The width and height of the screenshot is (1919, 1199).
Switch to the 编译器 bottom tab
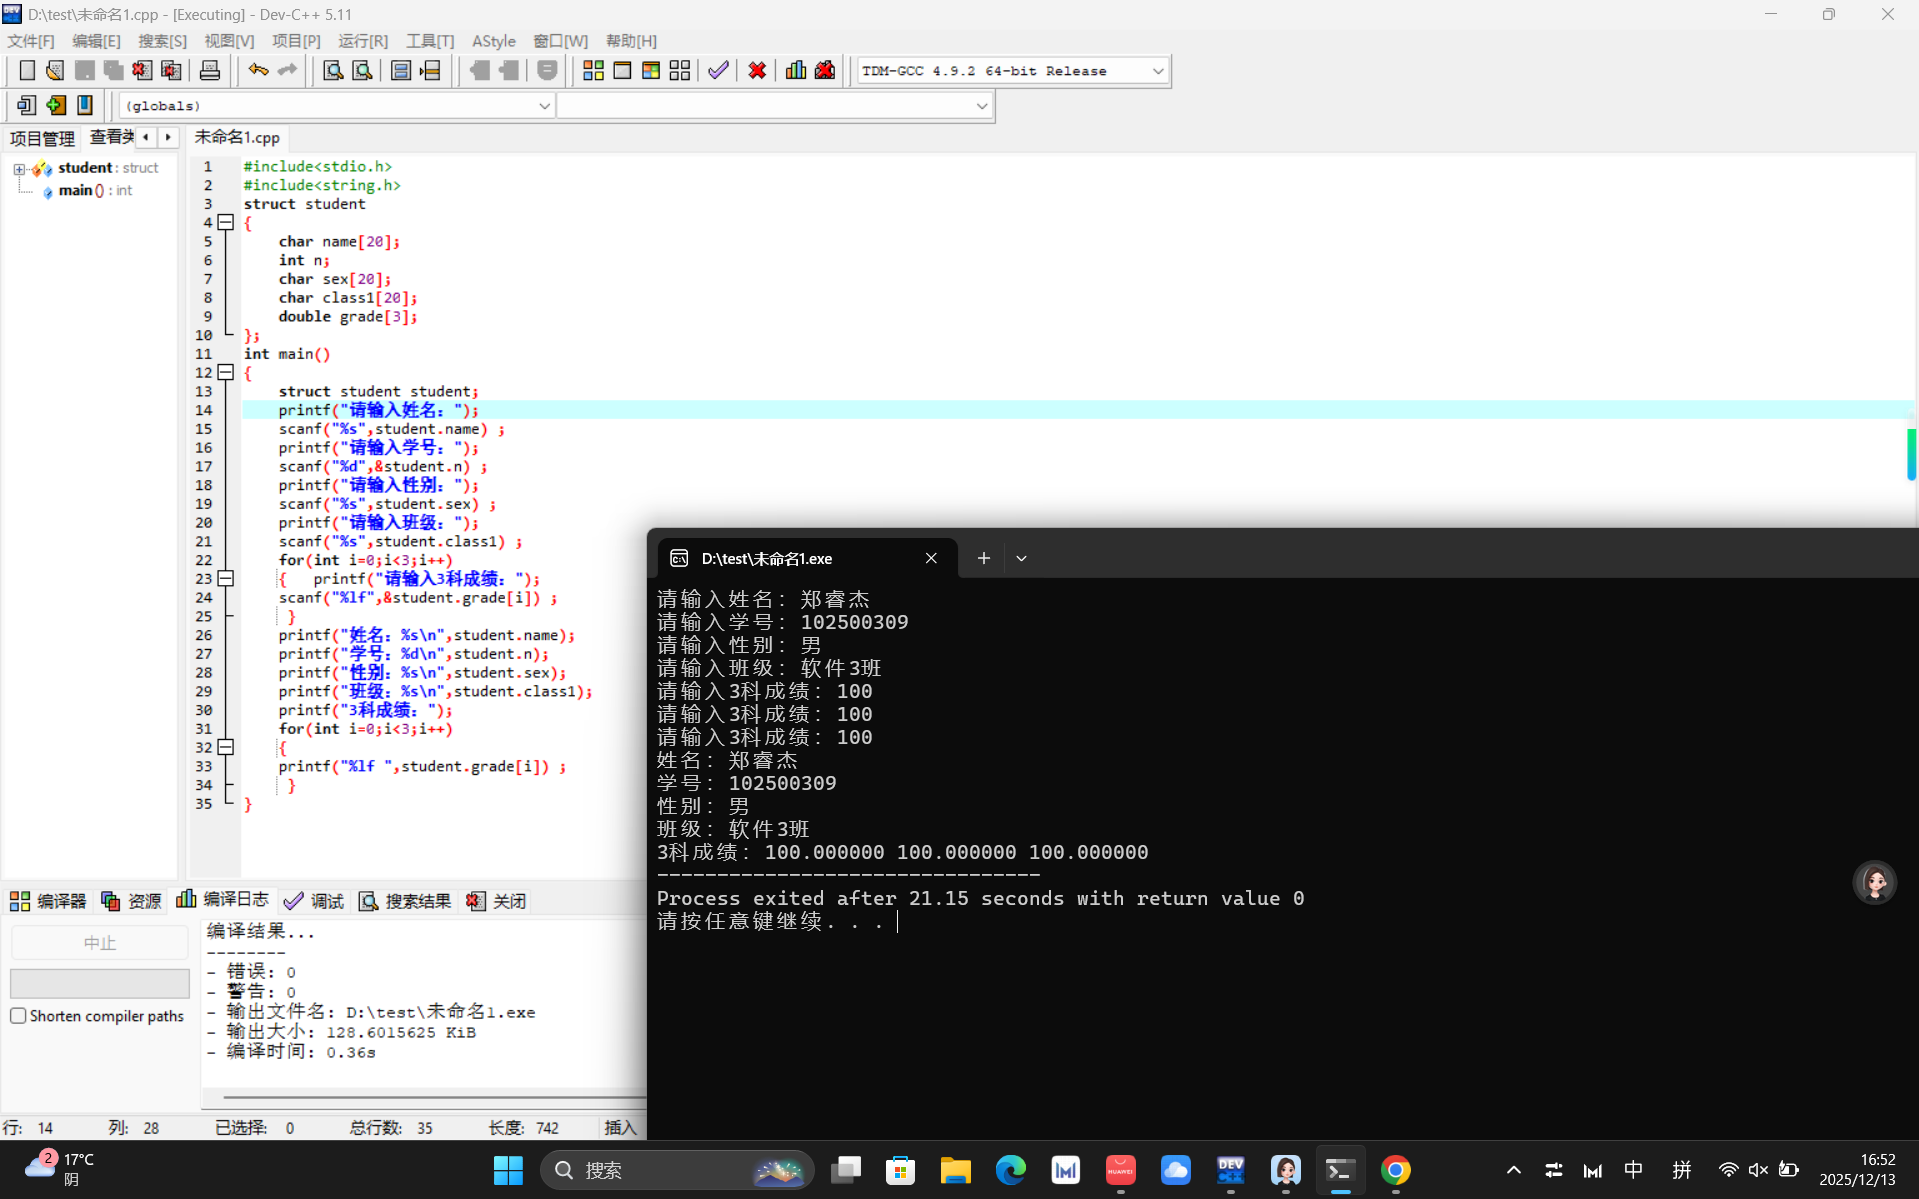pyautogui.click(x=49, y=901)
